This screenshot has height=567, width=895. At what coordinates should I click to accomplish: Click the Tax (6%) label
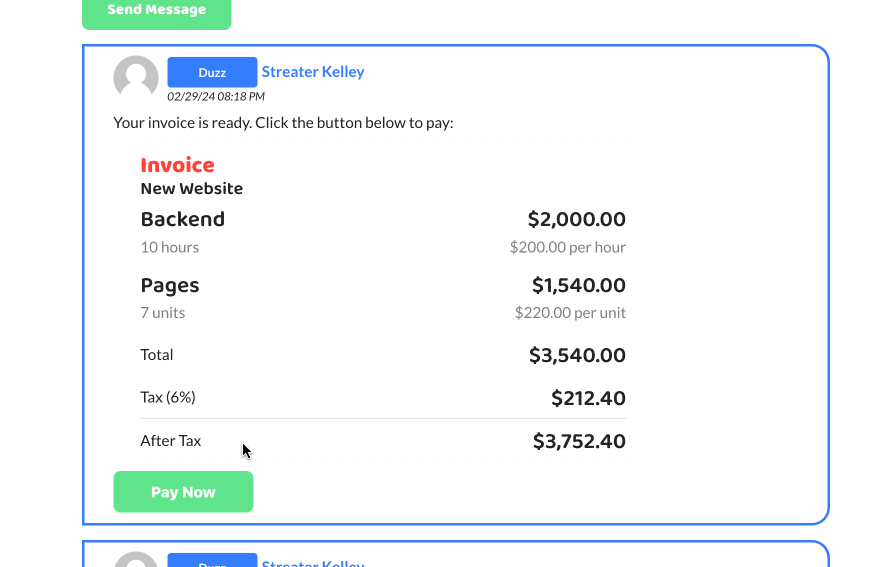pyautogui.click(x=168, y=397)
